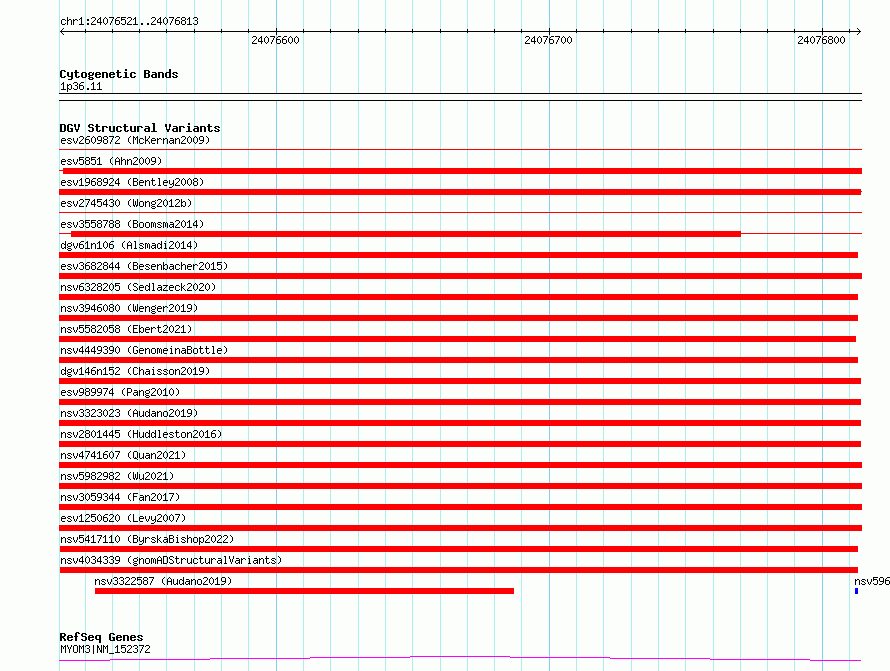Click the red bar under nsv5582058 Ebert2021
Screen dimensions: 890x671
(x=457, y=339)
